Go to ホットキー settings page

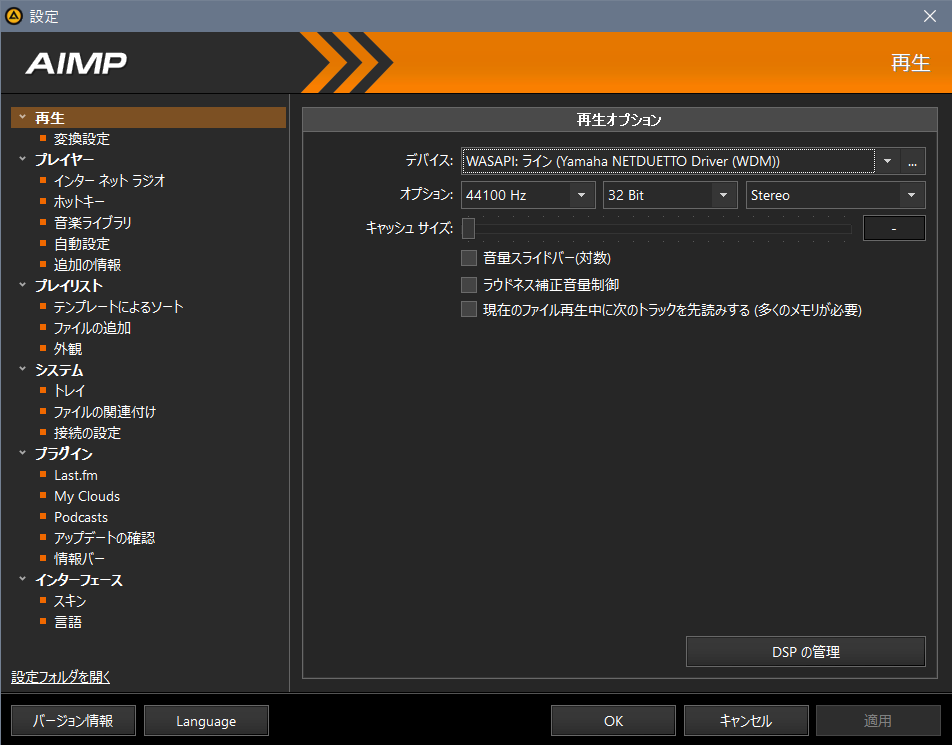pyautogui.click(x=80, y=202)
